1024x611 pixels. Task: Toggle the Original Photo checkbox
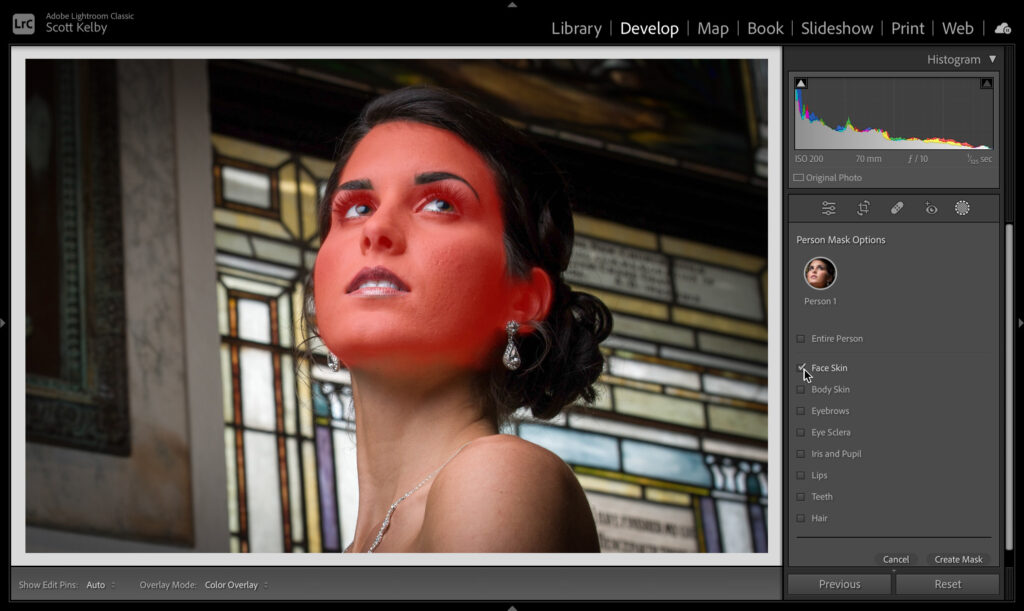[798, 178]
